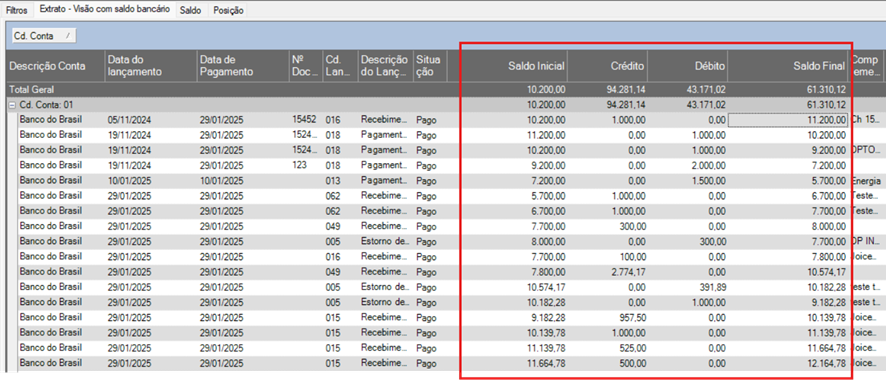Select the 7.200,00 Saldo Final cell
This screenshot has width=886, height=380.
point(828,165)
